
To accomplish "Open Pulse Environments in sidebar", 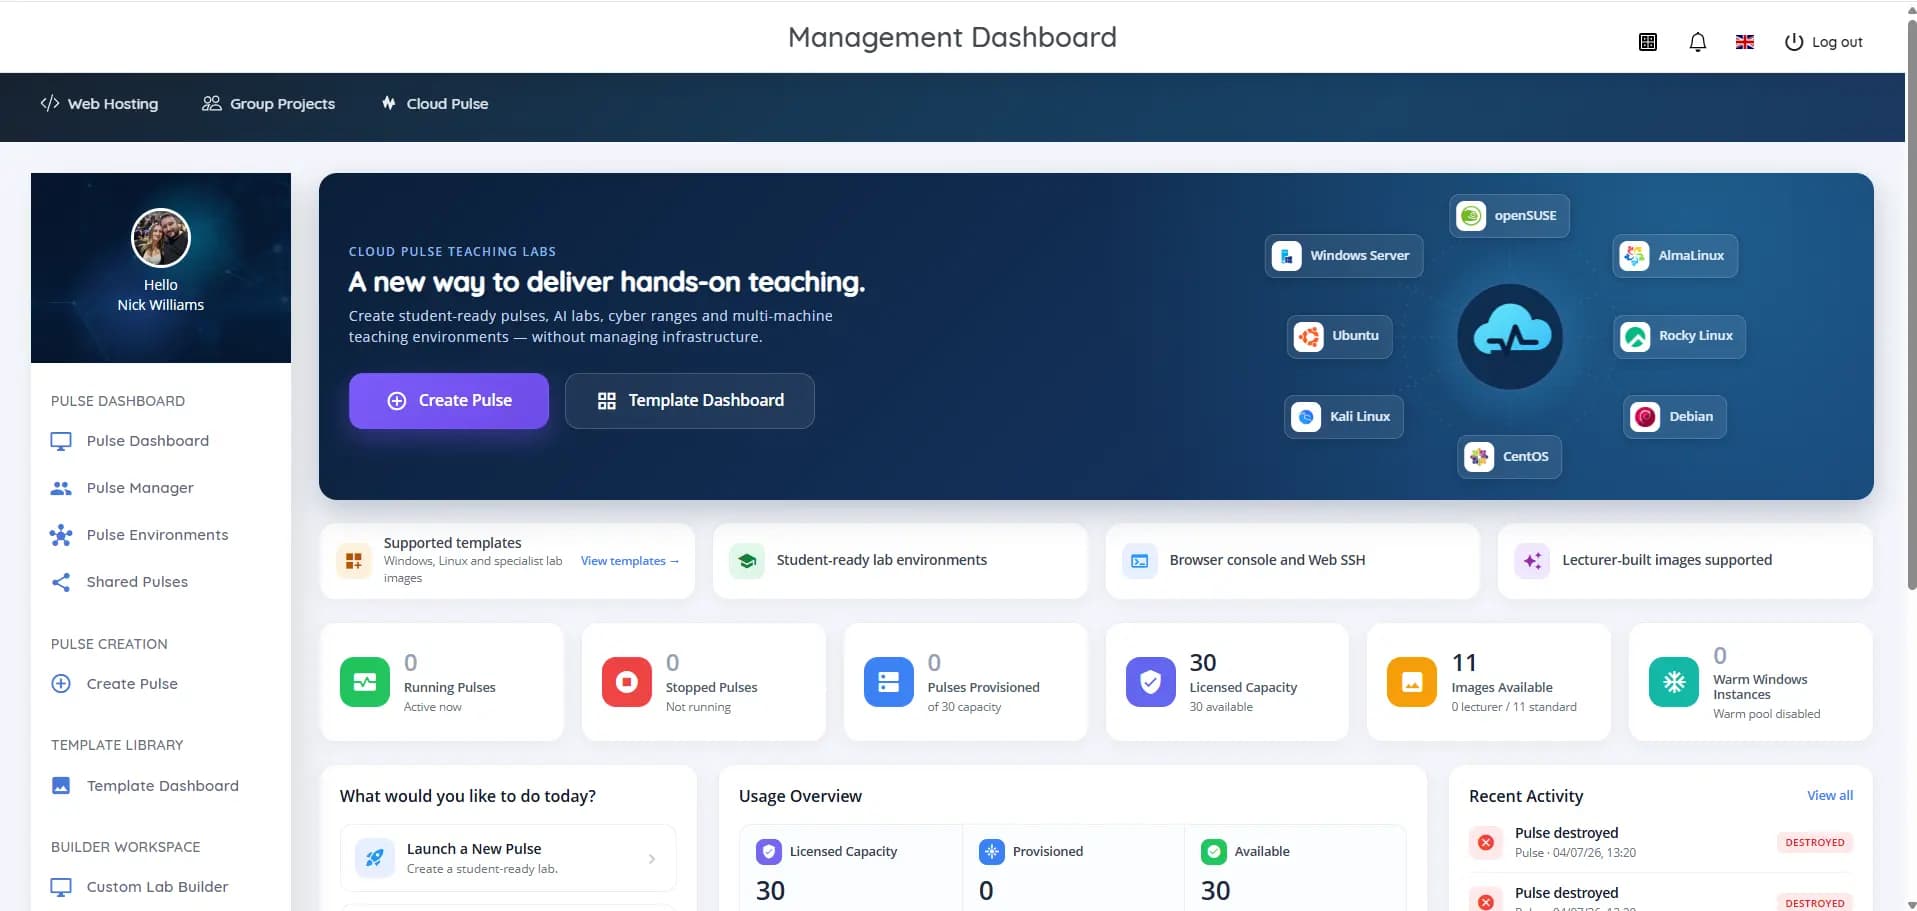I will pos(139,535).
